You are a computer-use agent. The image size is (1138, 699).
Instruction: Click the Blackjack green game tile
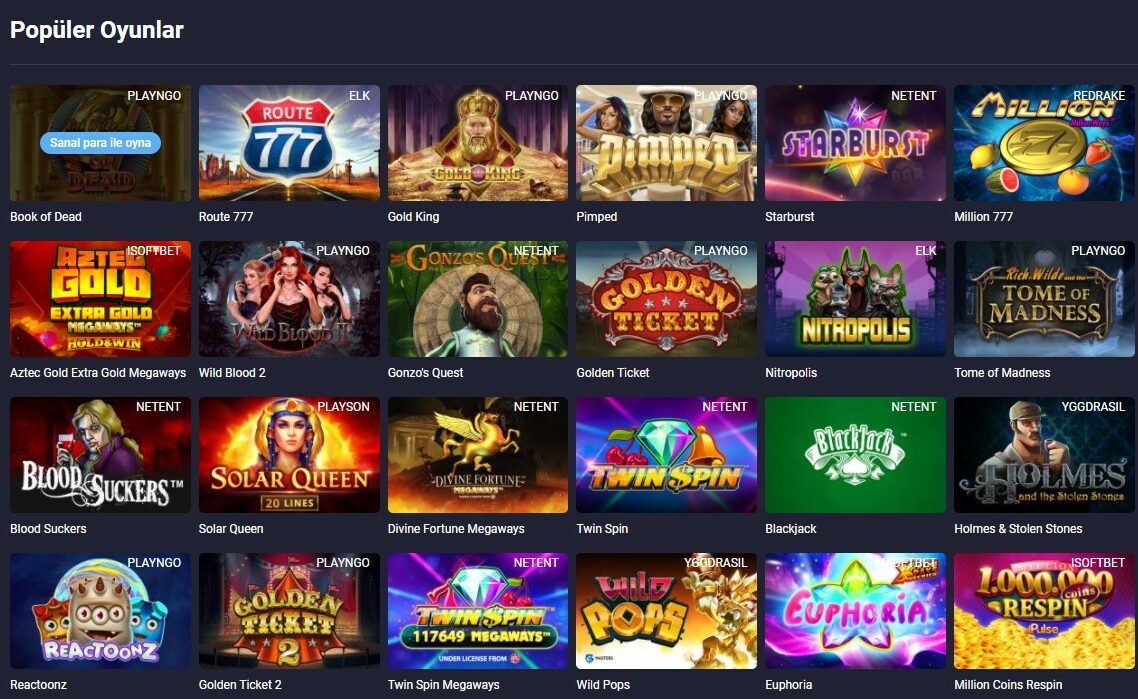pos(855,455)
